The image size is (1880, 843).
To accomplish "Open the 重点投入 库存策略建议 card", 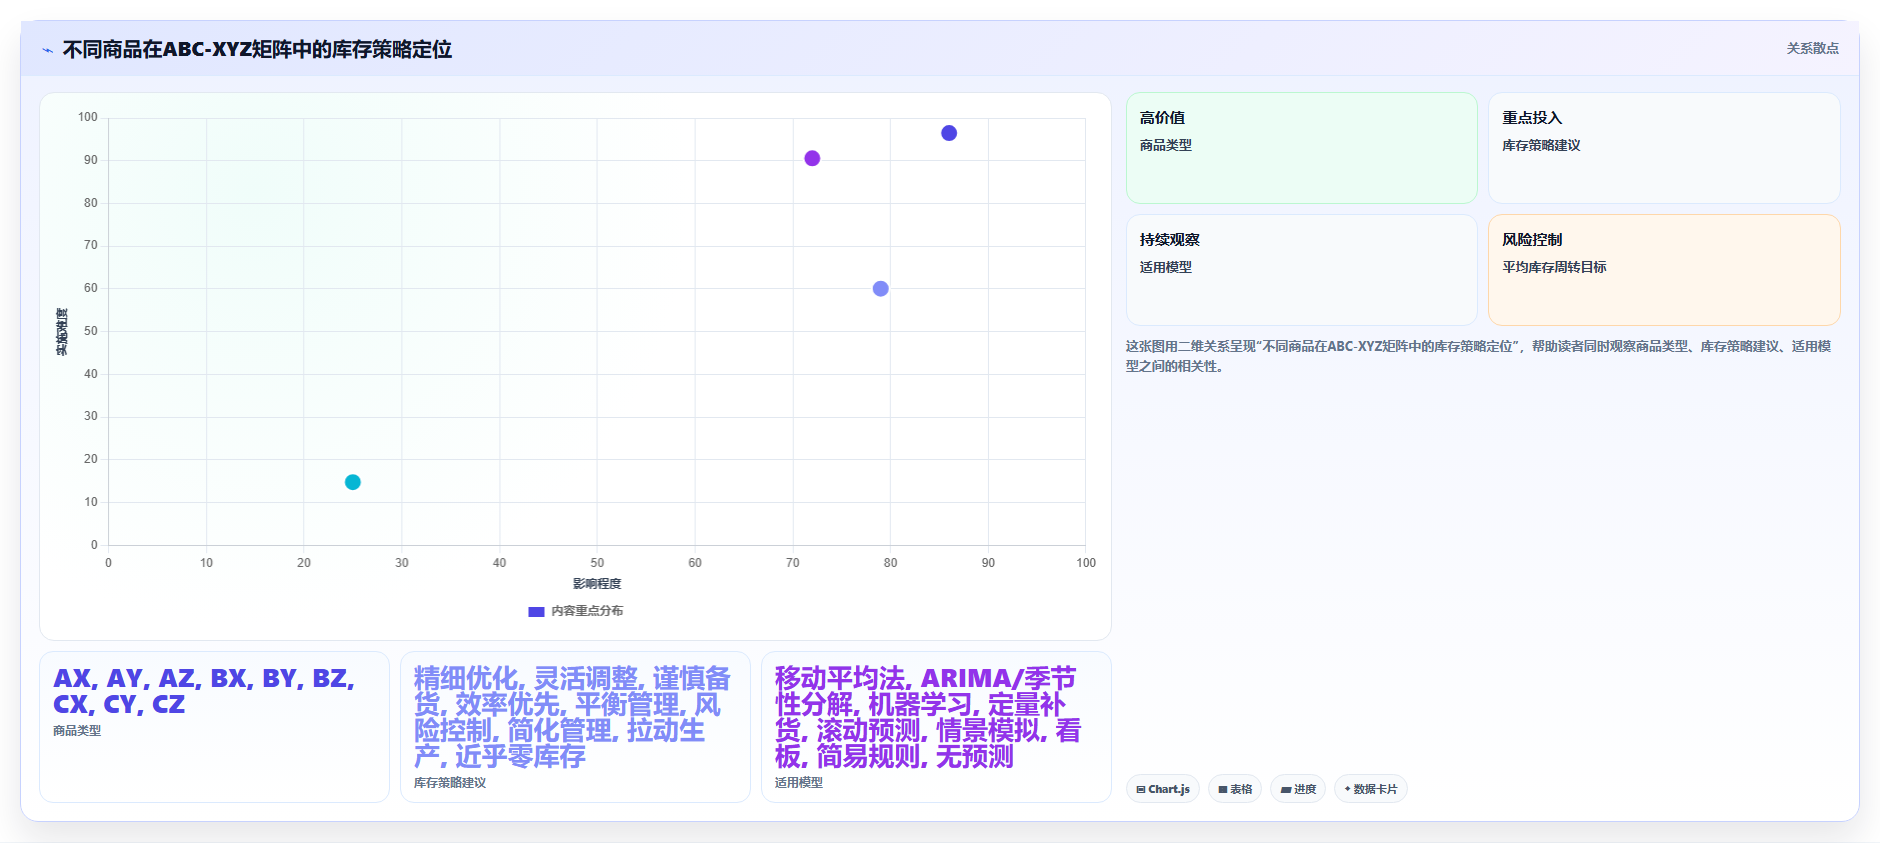I will point(1664,148).
